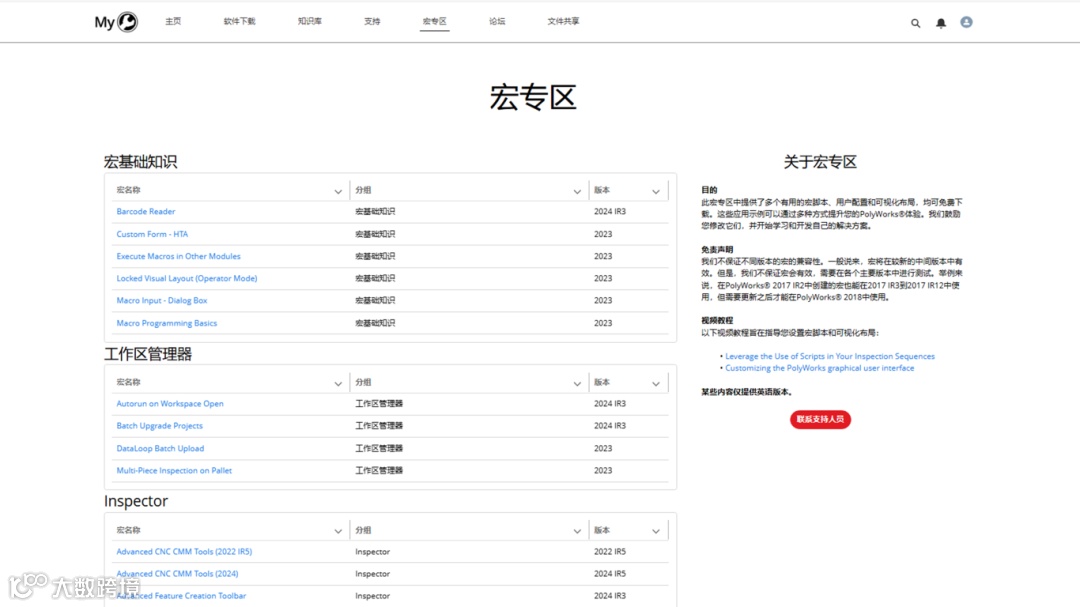Open the Barcode Reader macro link

click(145, 212)
